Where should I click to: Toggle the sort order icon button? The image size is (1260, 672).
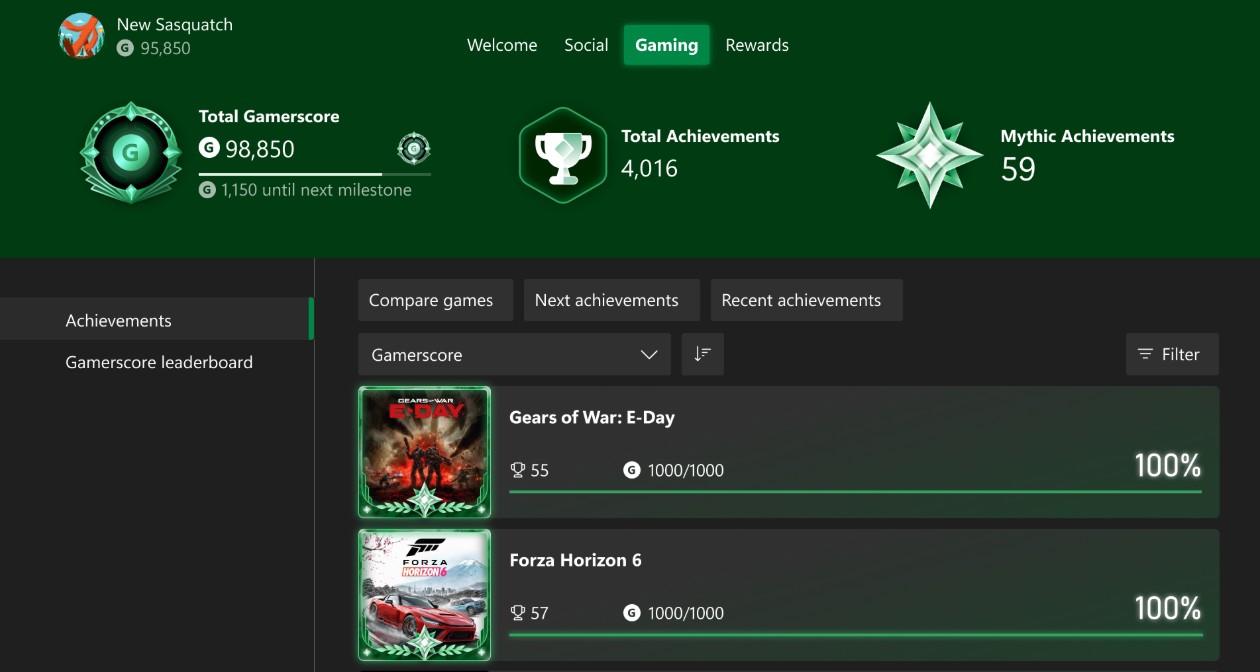703,354
